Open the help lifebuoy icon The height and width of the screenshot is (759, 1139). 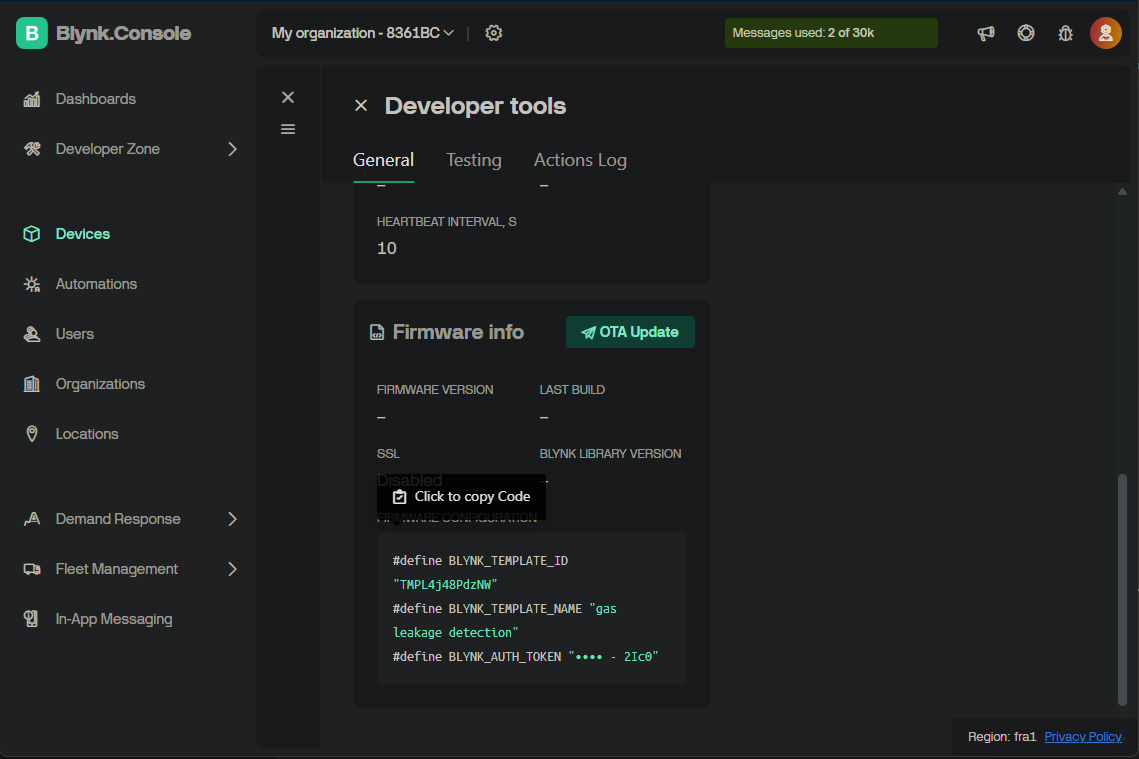click(1026, 33)
